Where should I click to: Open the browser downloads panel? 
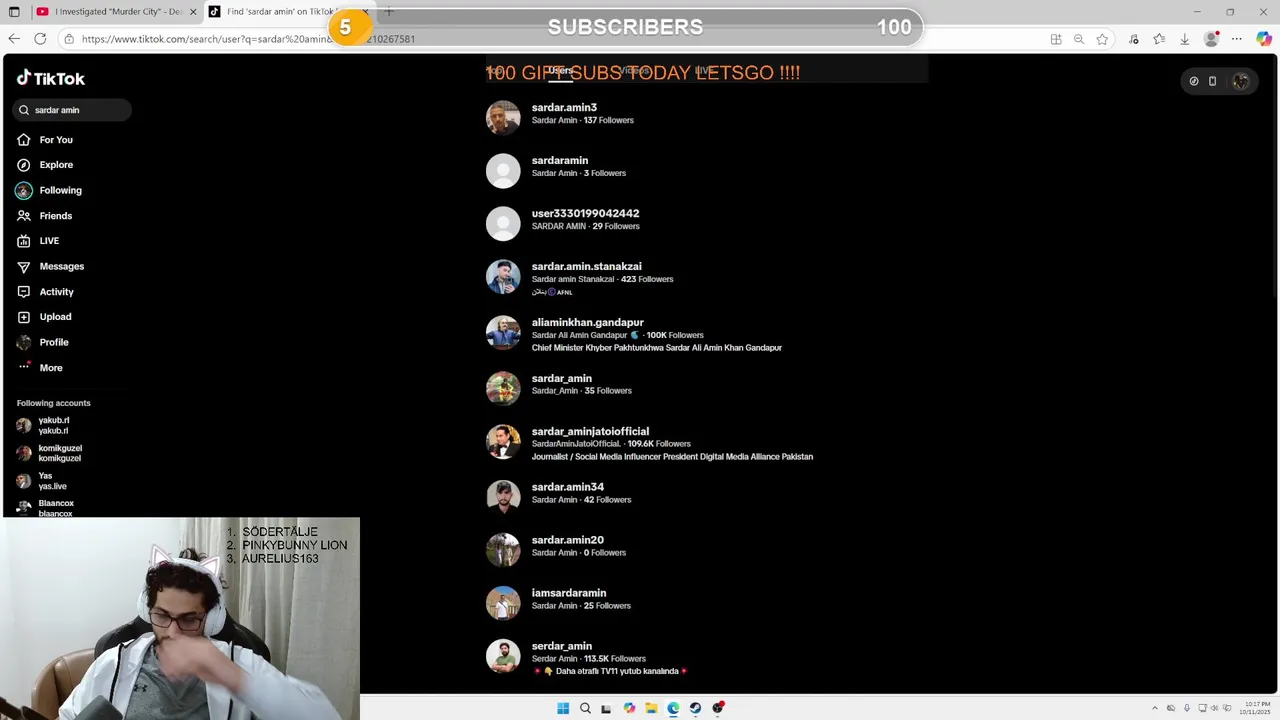(1185, 39)
